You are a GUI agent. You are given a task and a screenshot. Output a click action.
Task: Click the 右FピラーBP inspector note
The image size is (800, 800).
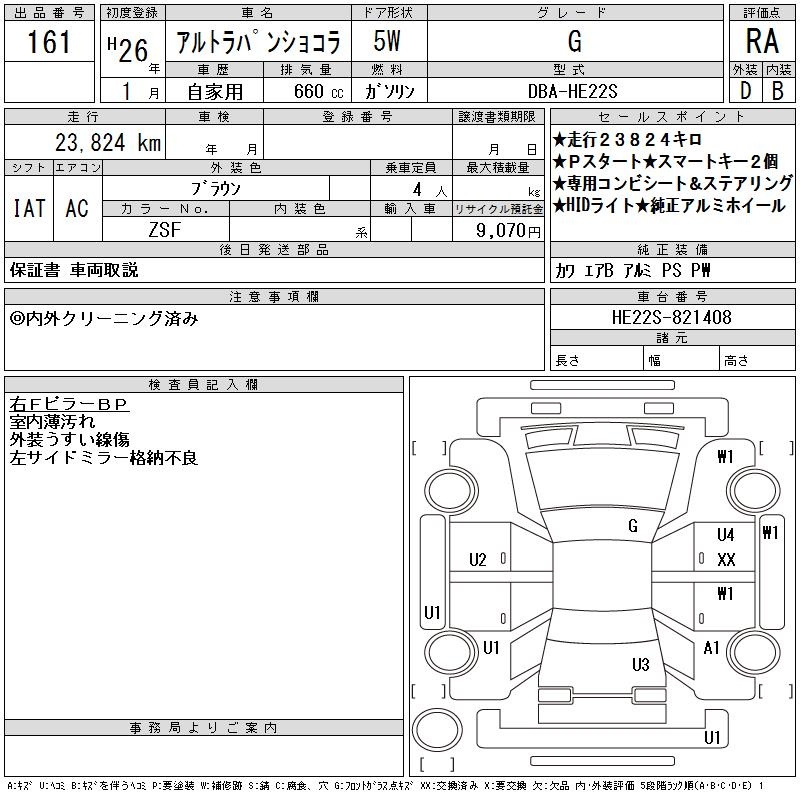(69, 404)
